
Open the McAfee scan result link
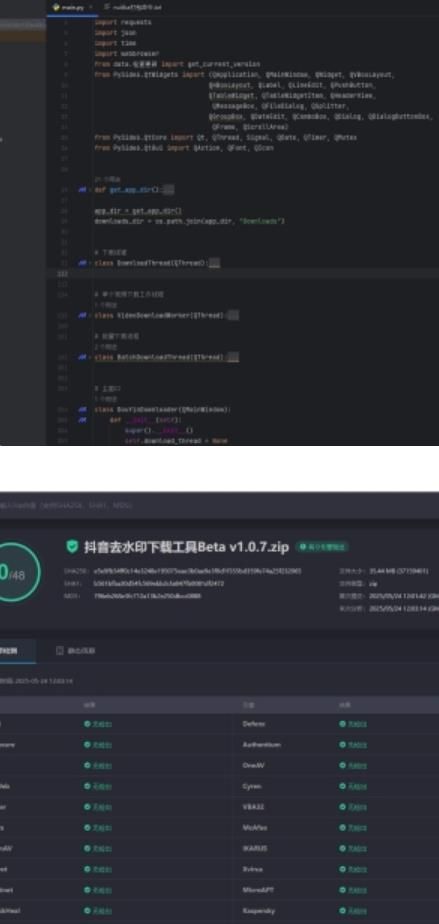357,827
